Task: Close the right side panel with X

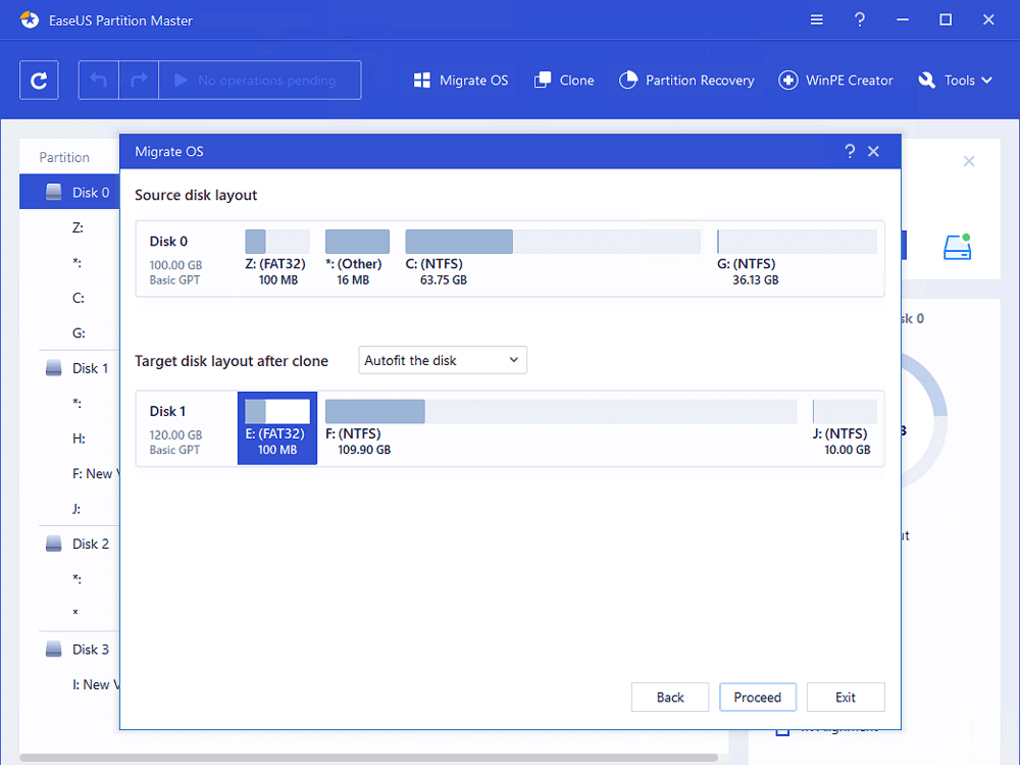Action: click(x=969, y=161)
